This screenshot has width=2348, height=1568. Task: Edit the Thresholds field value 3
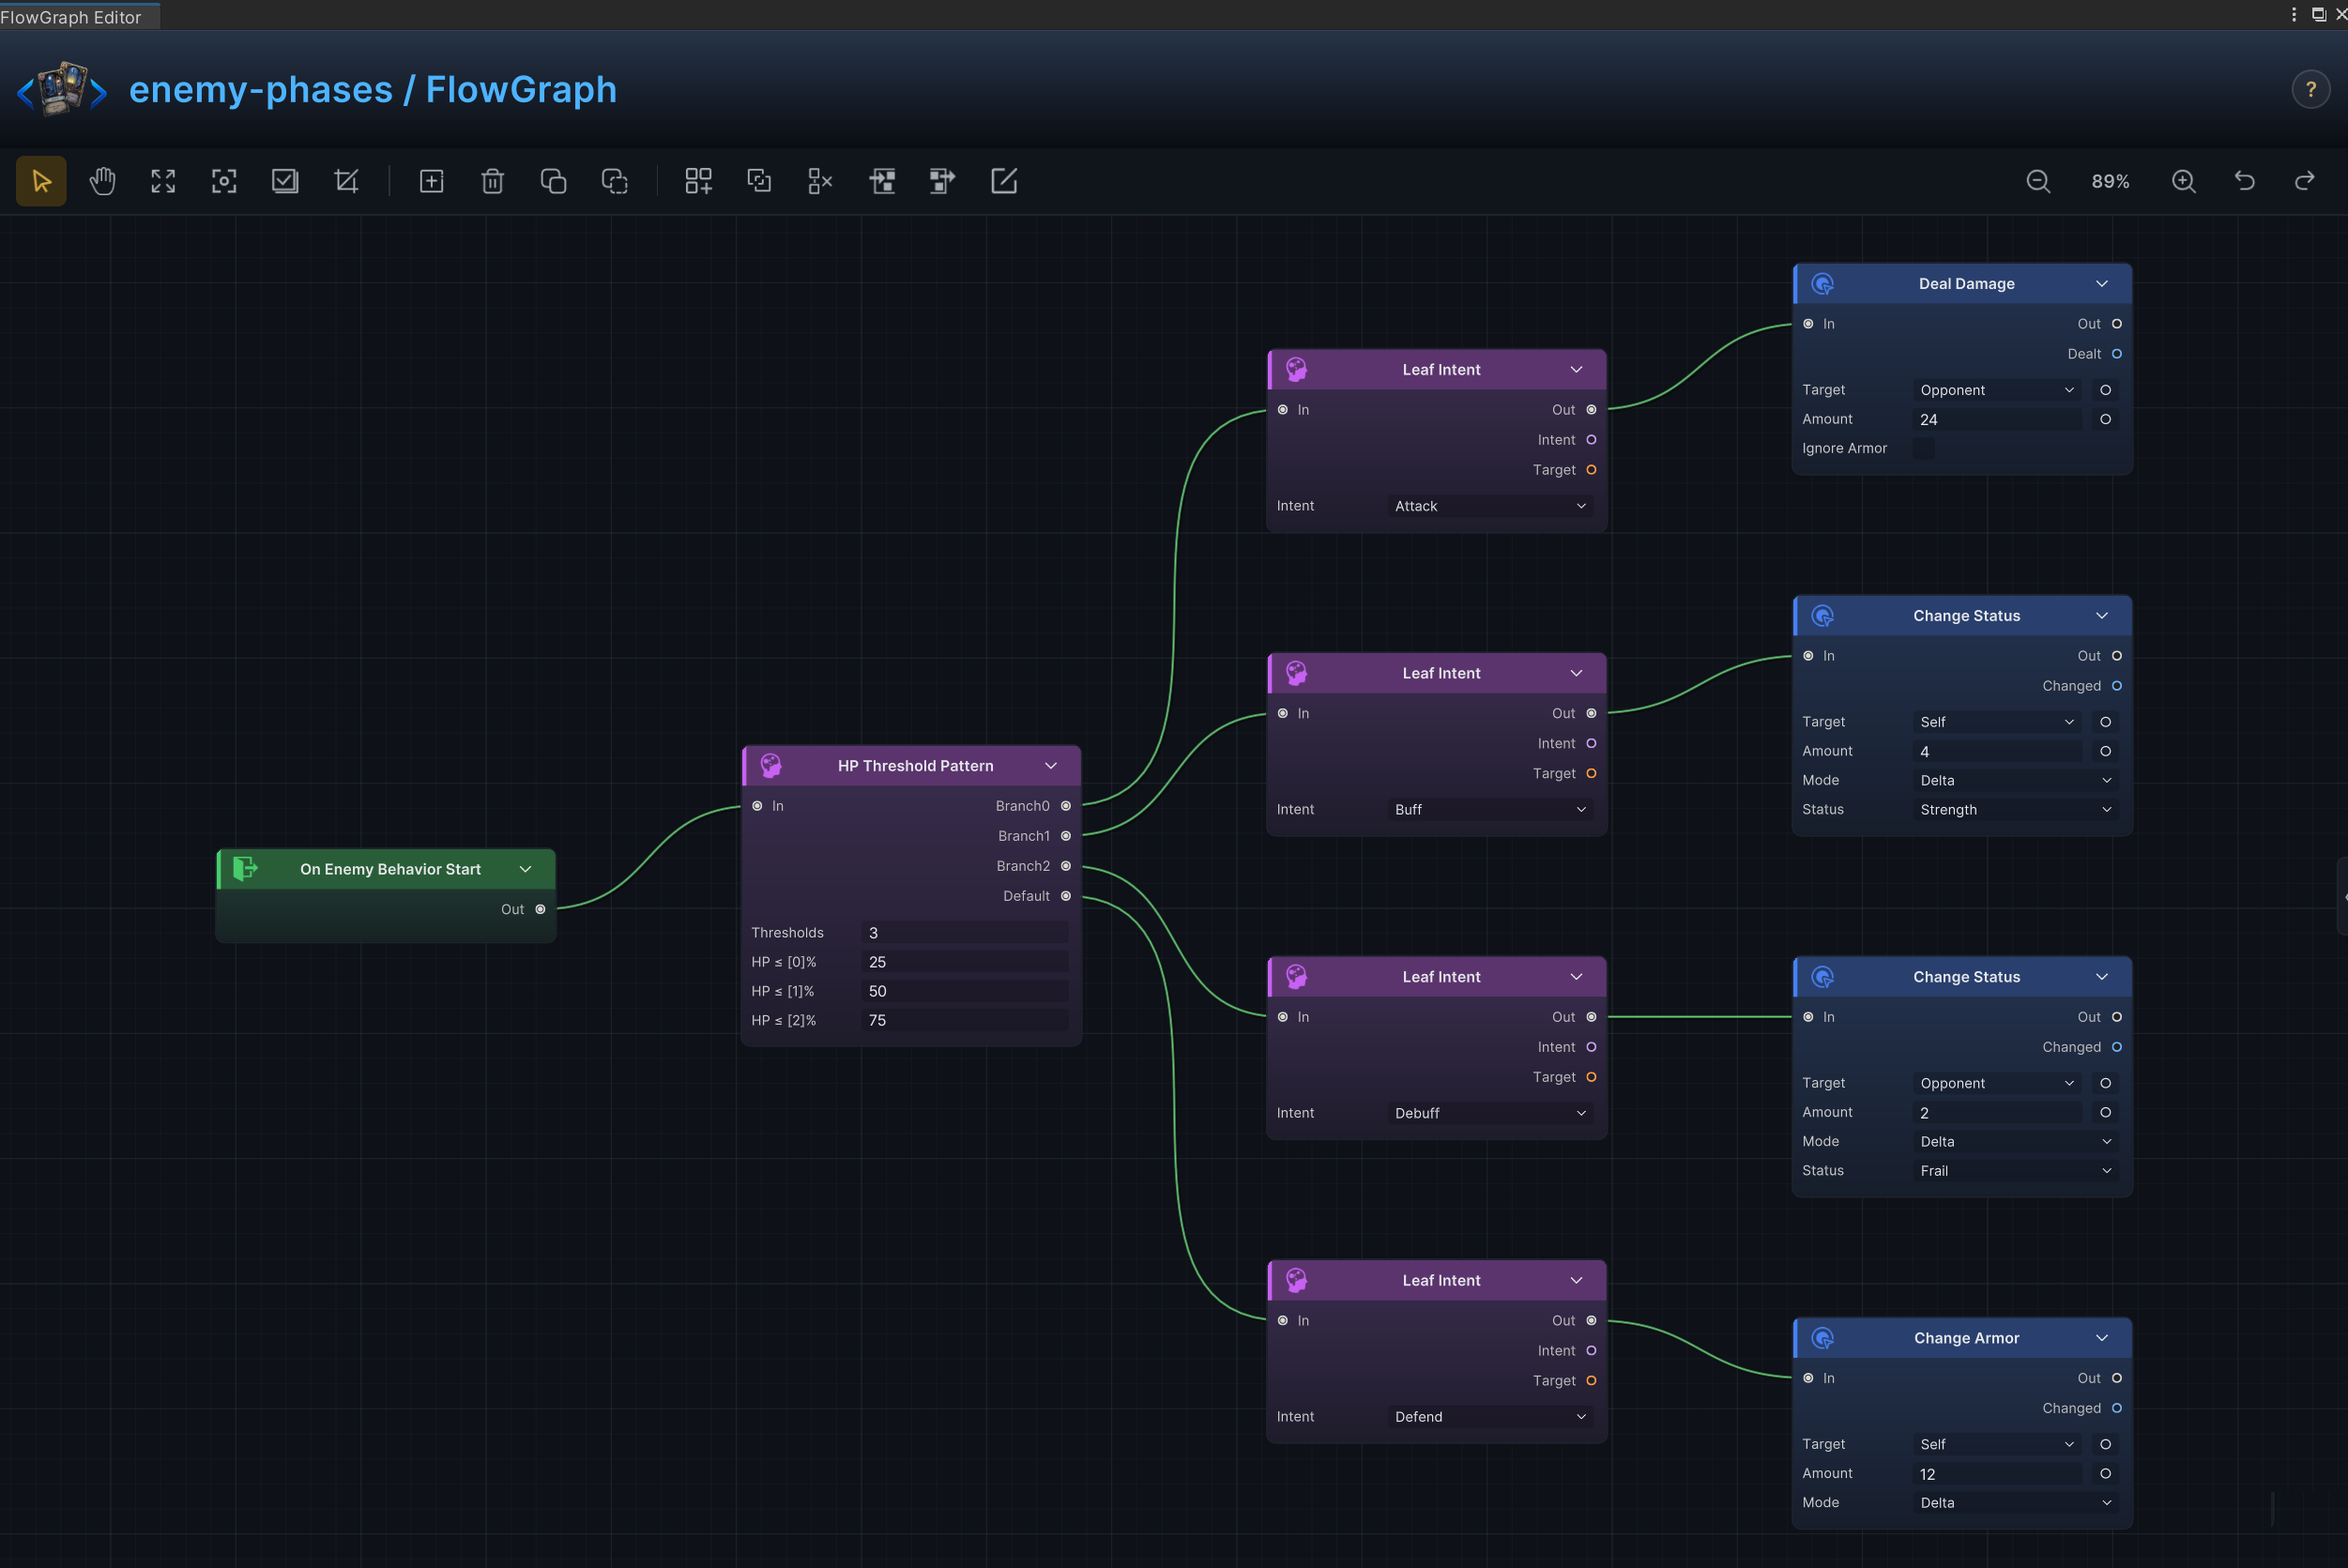pos(965,933)
